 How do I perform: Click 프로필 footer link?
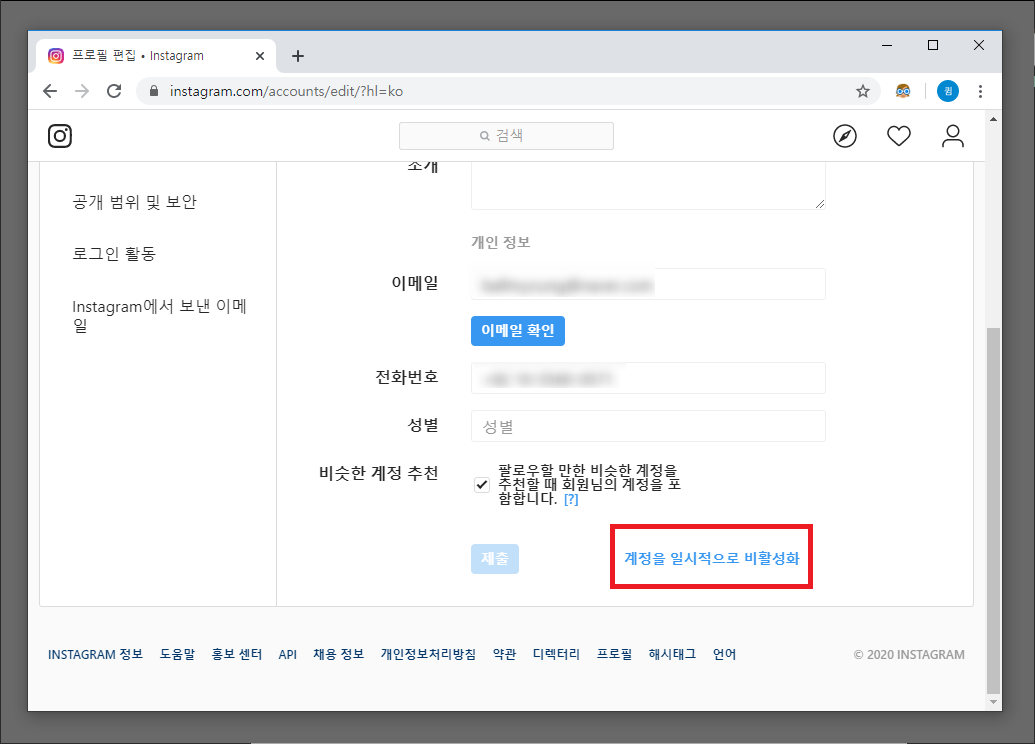point(614,654)
